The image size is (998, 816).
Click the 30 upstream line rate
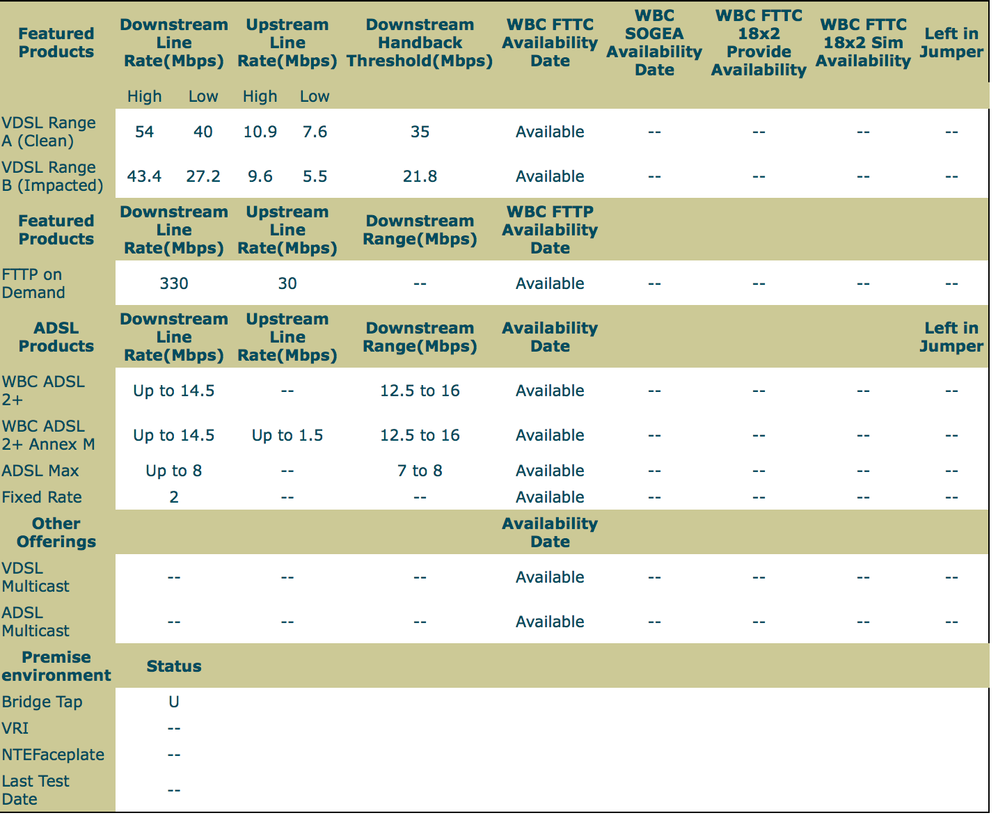[x=288, y=283]
